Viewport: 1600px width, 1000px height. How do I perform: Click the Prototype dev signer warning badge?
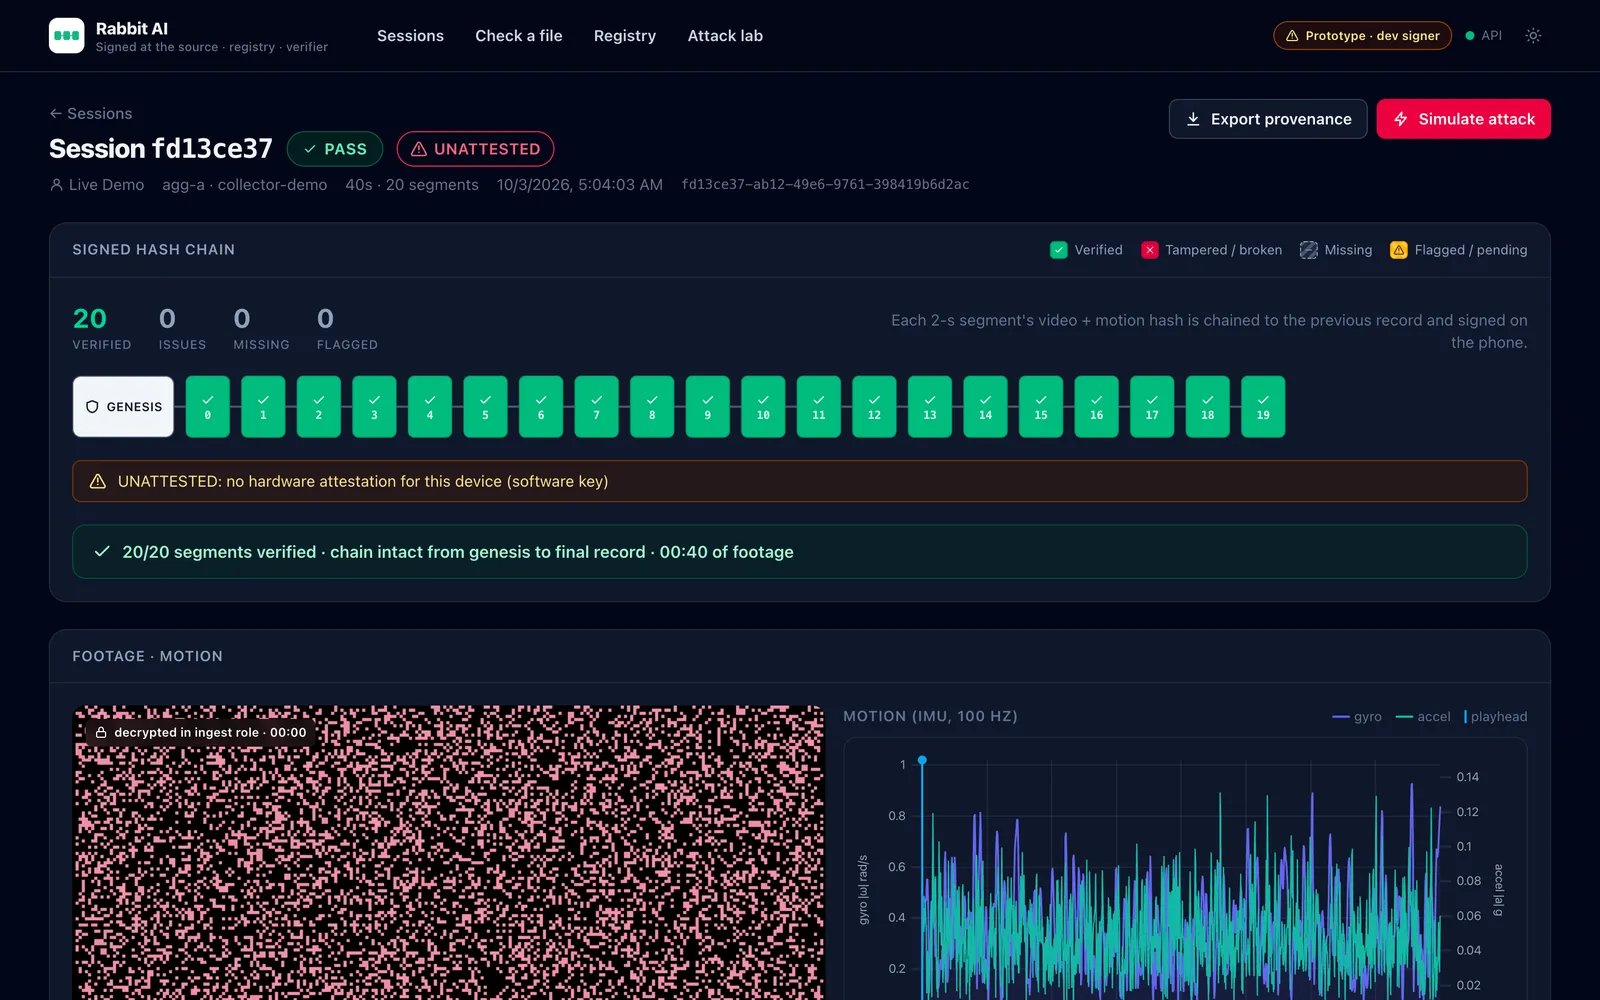pos(1362,36)
